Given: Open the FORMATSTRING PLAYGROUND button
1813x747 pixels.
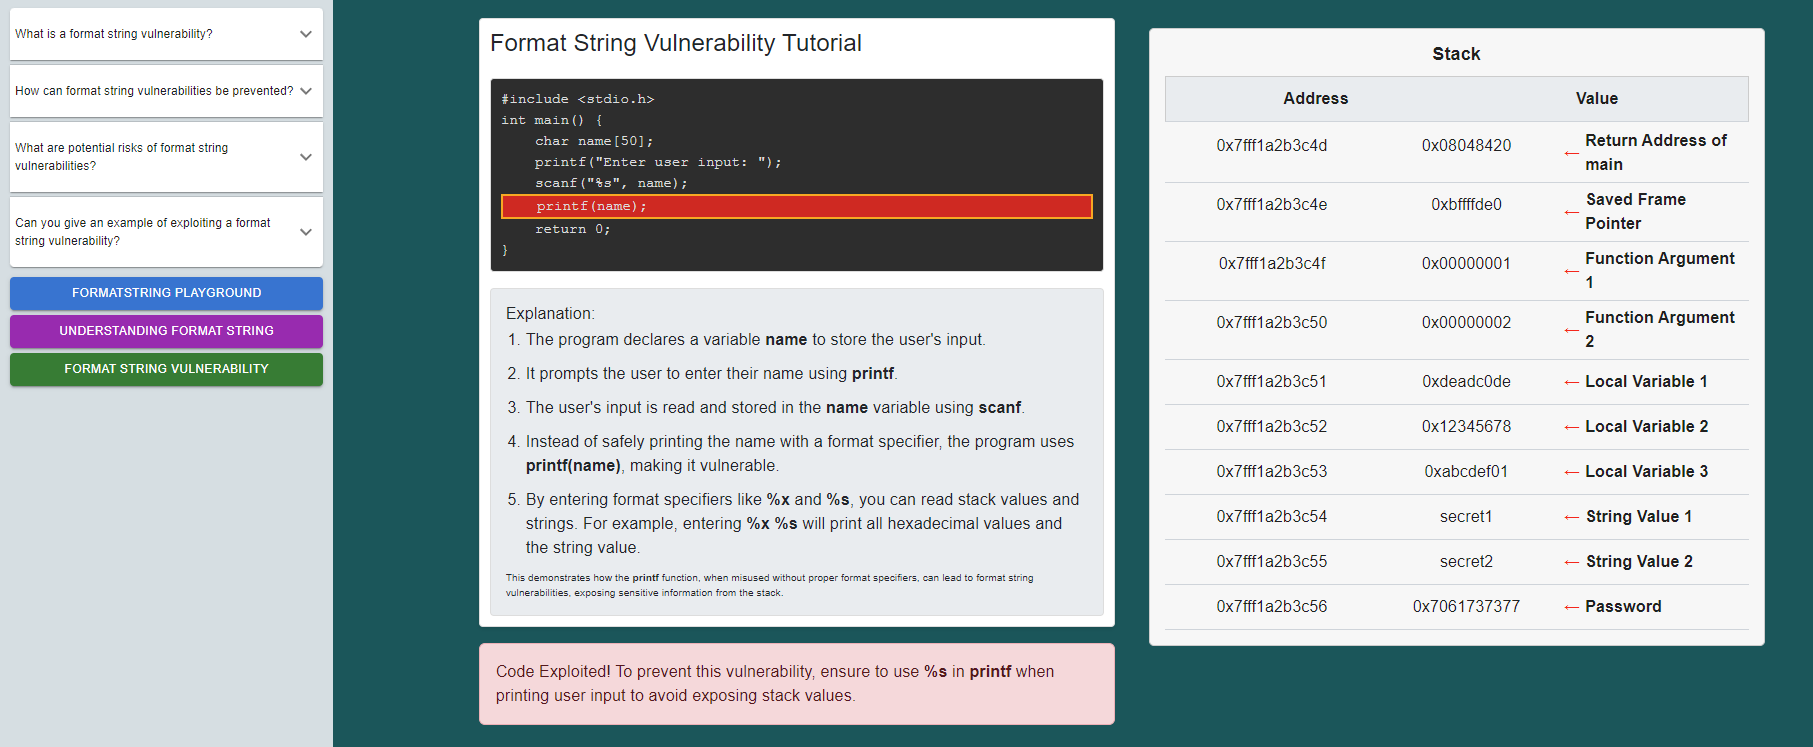Looking at the screenshot, I should 166,293.
